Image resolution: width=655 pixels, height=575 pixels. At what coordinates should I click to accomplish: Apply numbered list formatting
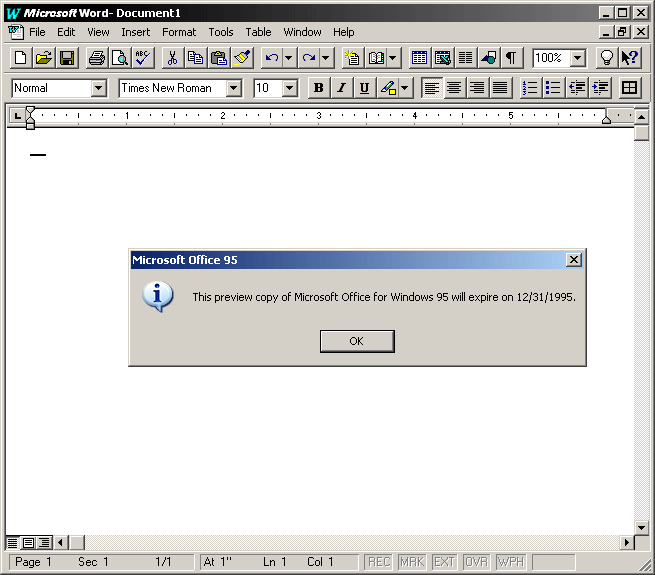[x=531, y=88]
